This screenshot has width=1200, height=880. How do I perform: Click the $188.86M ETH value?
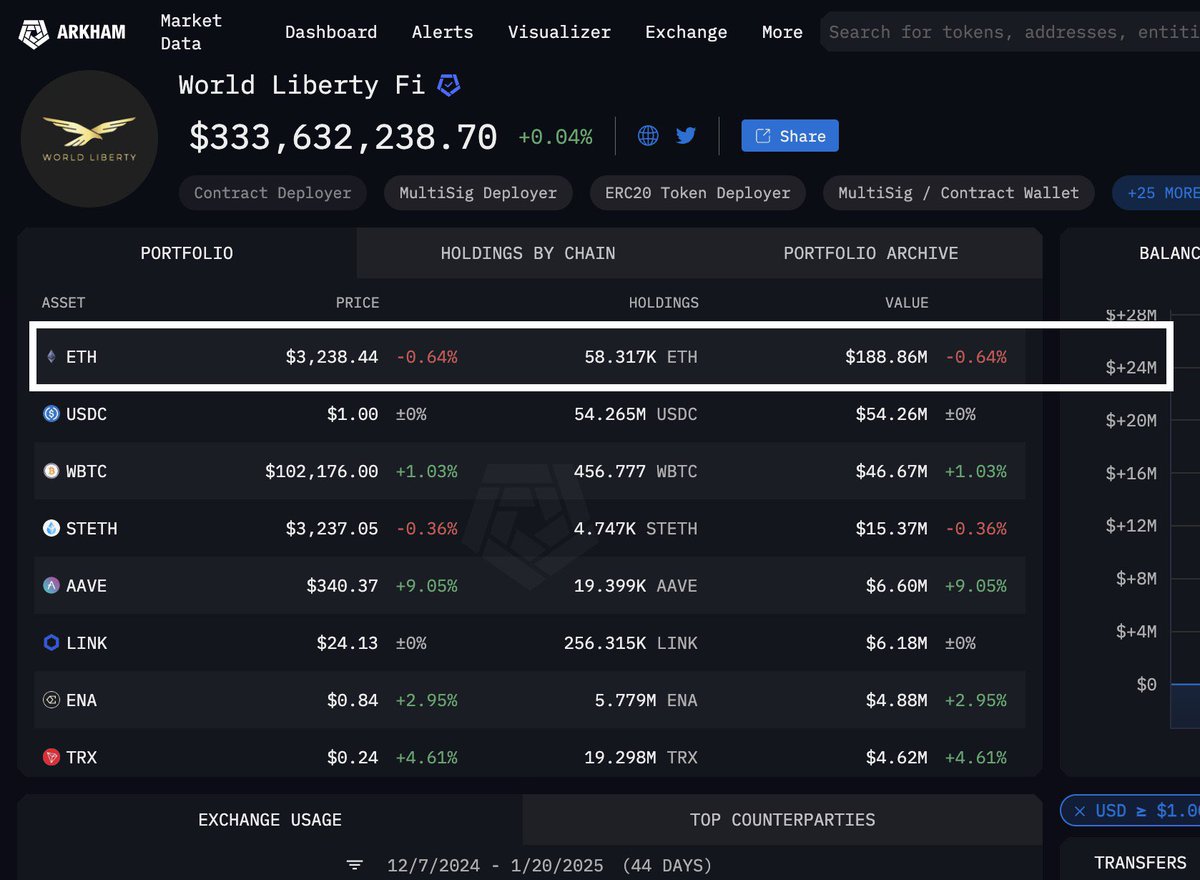tap(885, 357)
